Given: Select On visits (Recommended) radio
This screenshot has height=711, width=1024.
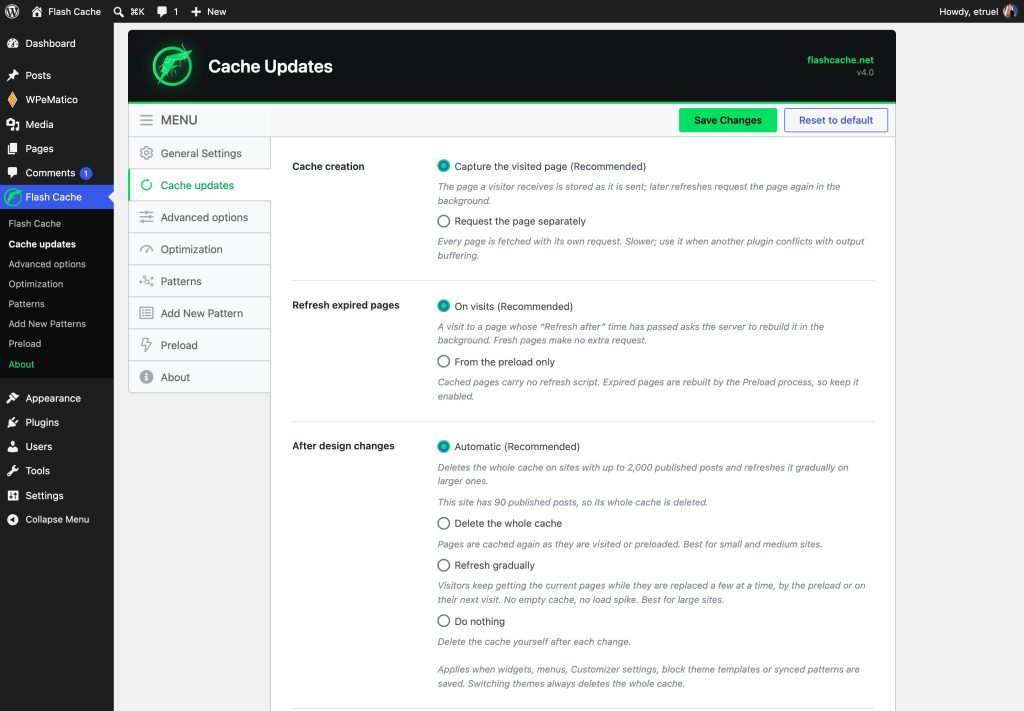Looking at the screenshot, I should 443,306.
